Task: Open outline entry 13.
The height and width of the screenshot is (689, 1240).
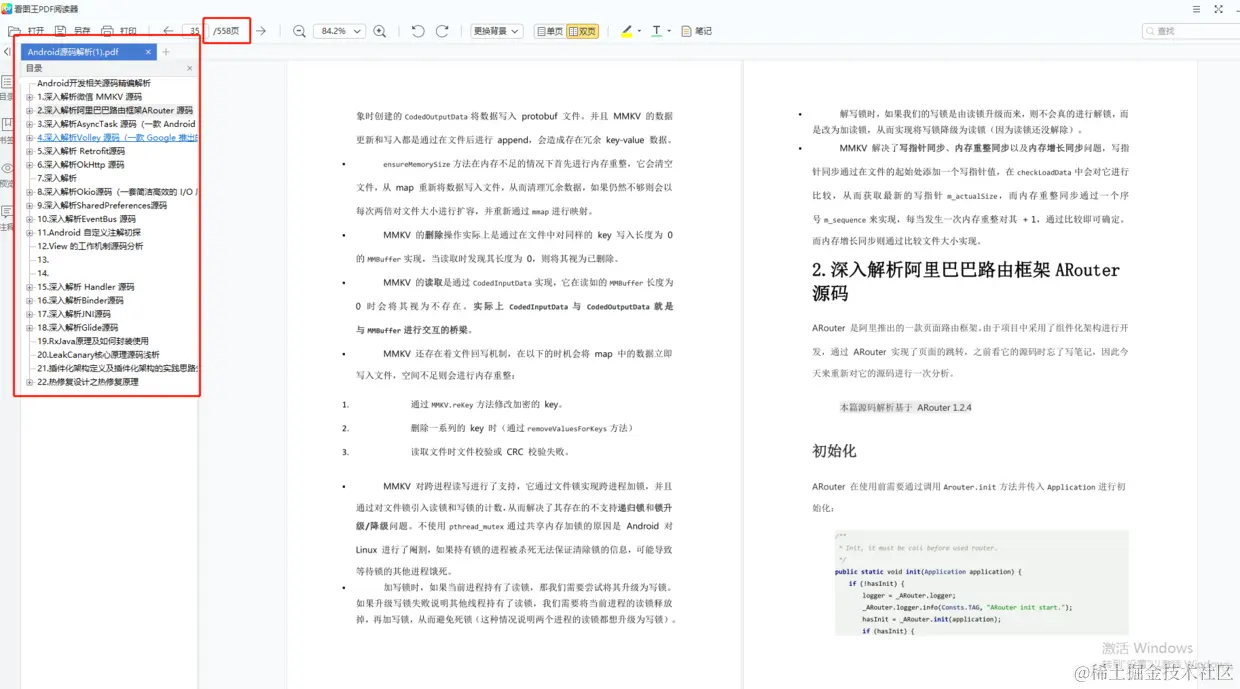Action: [x=43, y=259]
